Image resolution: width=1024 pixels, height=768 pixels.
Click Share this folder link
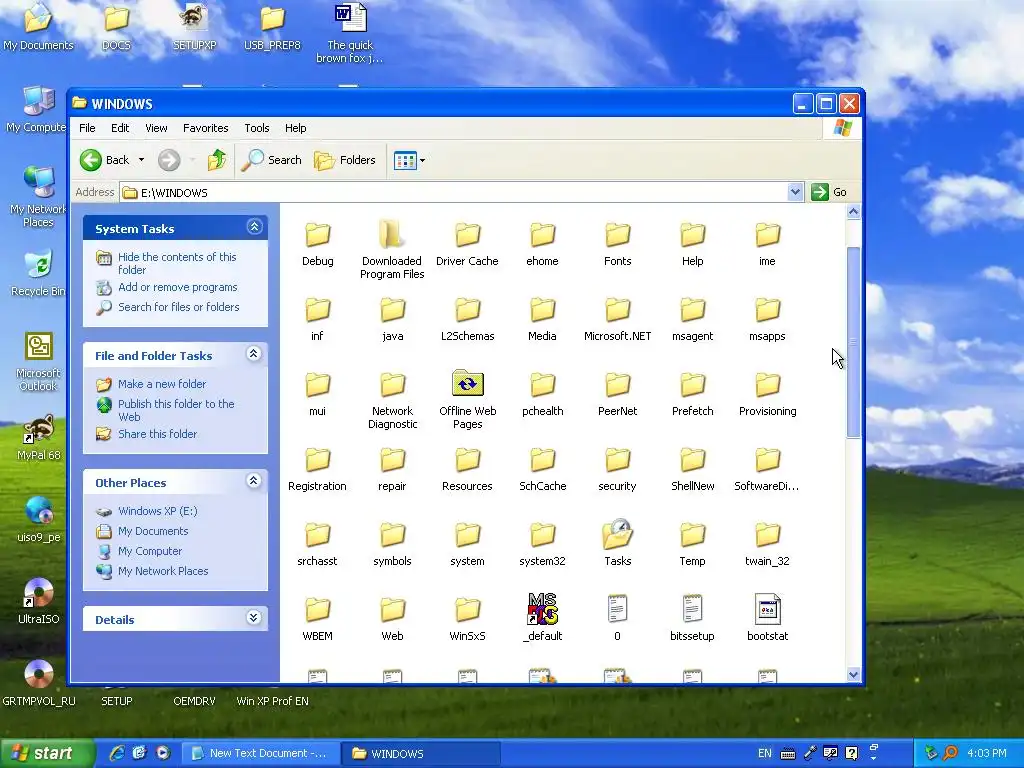[157, 434]
